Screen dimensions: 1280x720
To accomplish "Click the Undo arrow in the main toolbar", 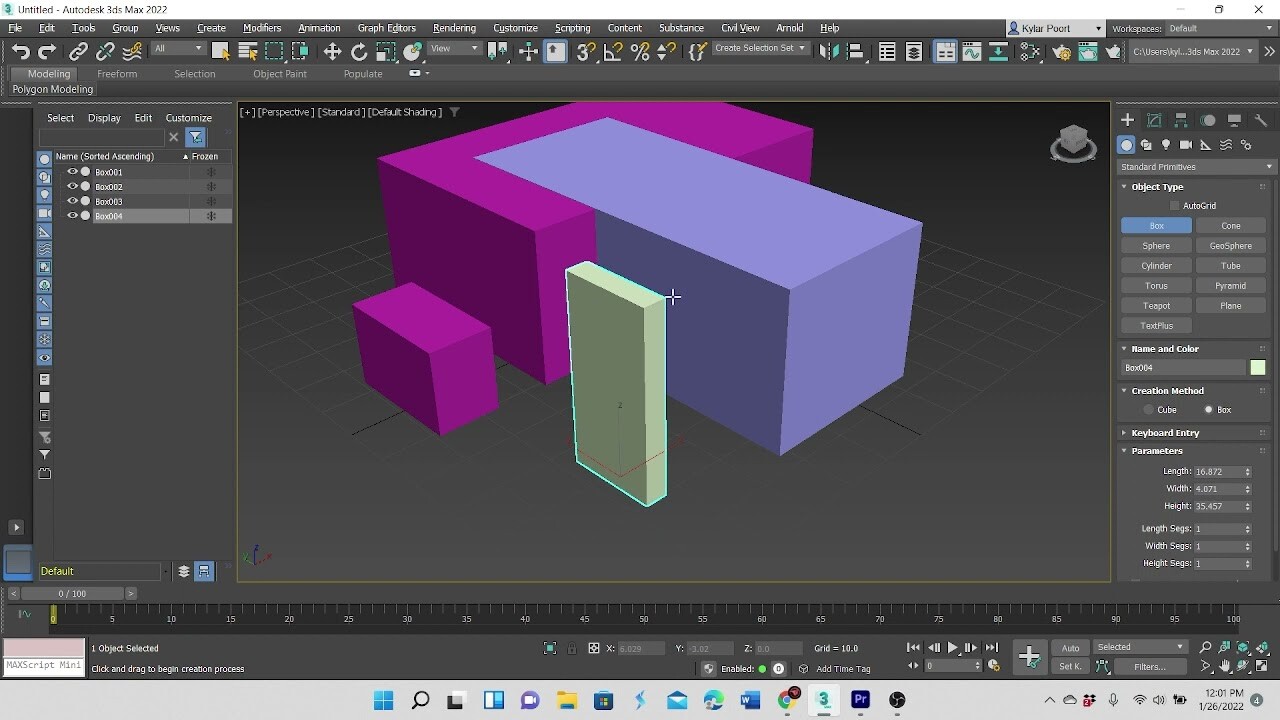I will (20, 52).
